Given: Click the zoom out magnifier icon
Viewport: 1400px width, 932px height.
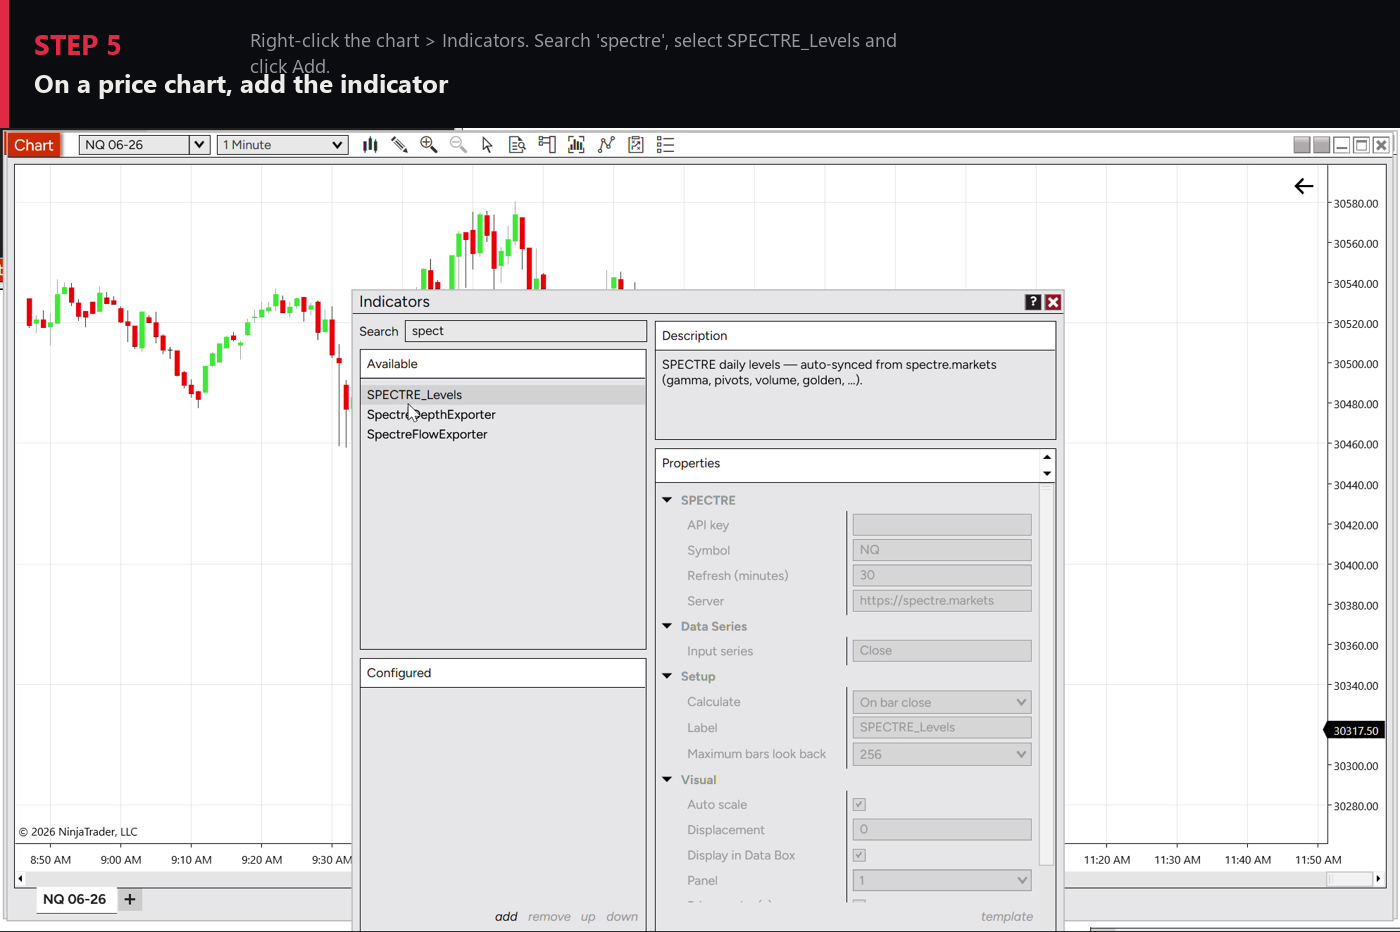Looking at the screenshot, I should pyautogui.click(x=458, y=145).
